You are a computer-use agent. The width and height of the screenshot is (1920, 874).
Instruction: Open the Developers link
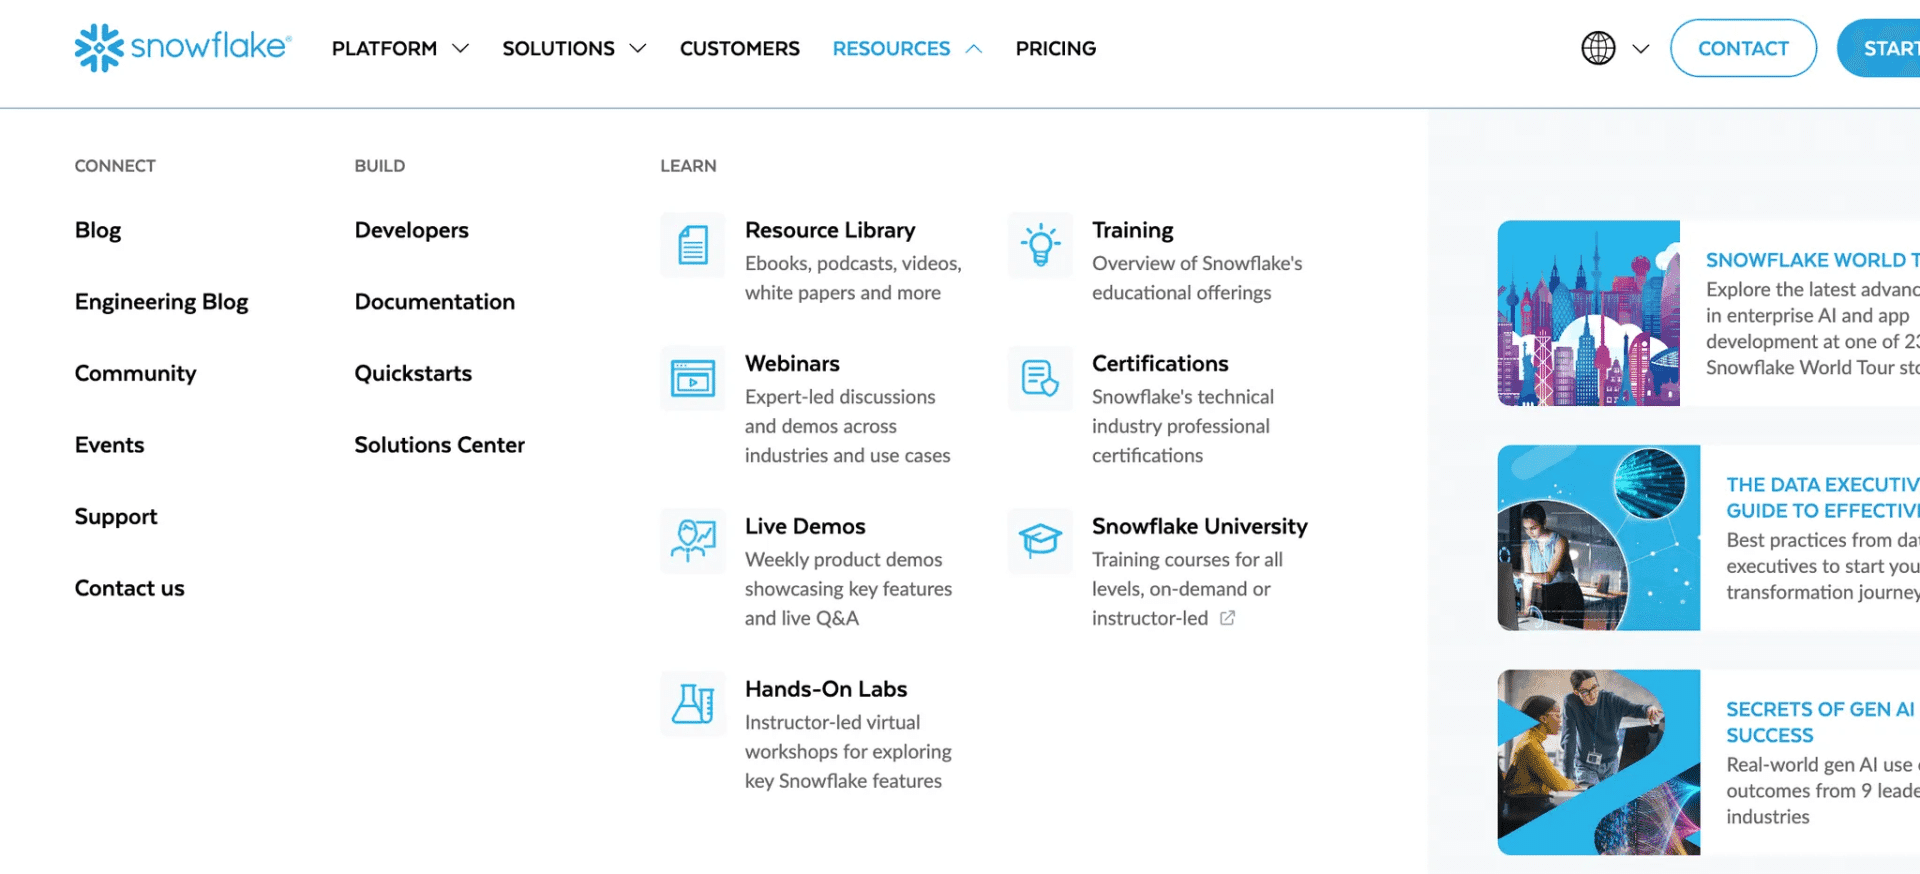pyautogui.click(x=412, y=230)
